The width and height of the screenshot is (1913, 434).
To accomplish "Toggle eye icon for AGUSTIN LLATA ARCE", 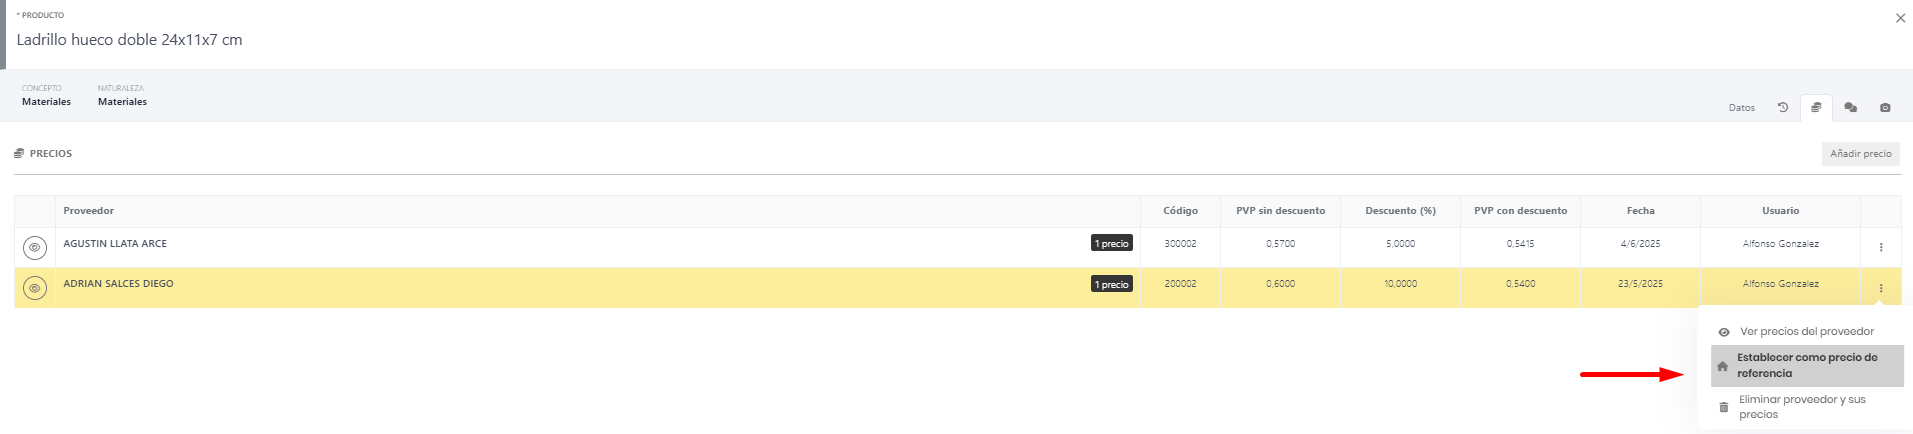I will click(35, 248).
